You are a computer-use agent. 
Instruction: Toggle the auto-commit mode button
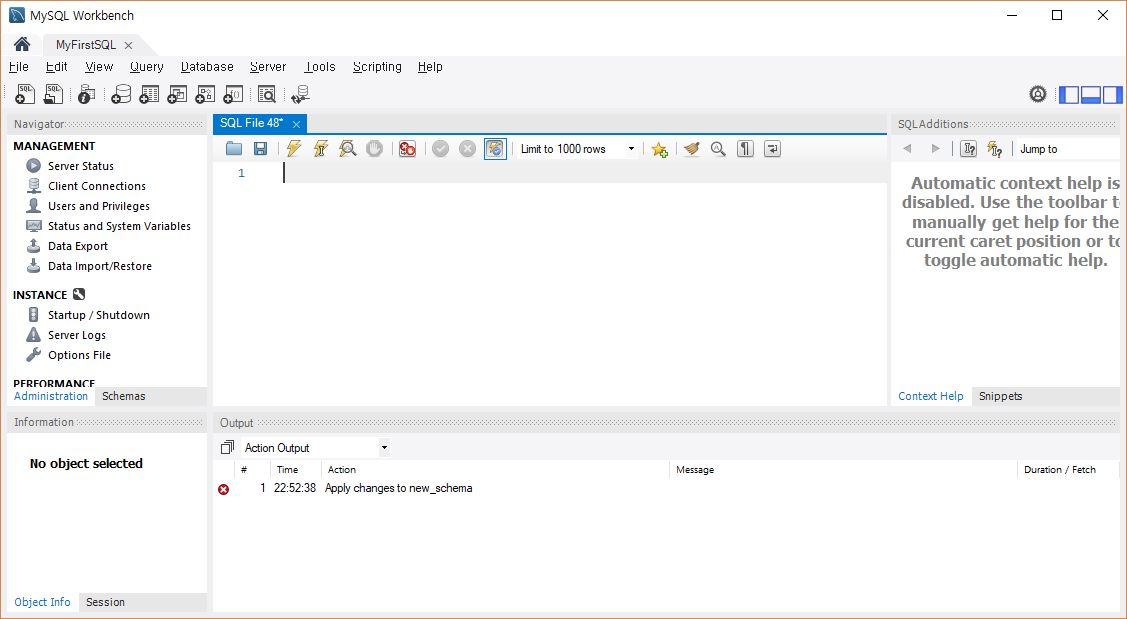tap(495, 149)
